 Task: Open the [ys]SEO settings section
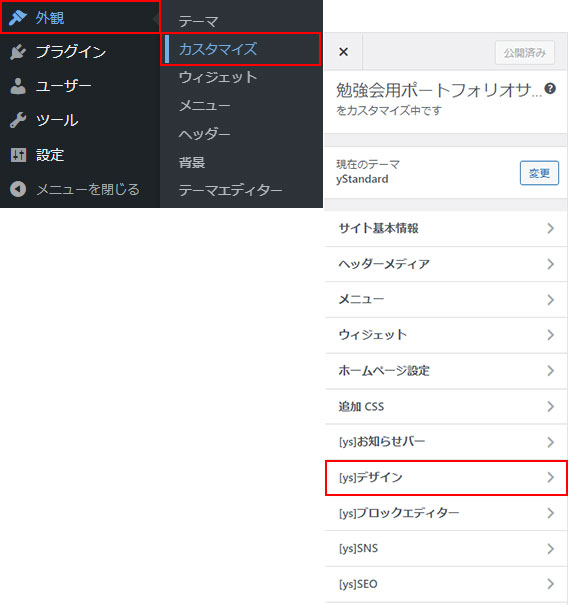click(446, 584)
